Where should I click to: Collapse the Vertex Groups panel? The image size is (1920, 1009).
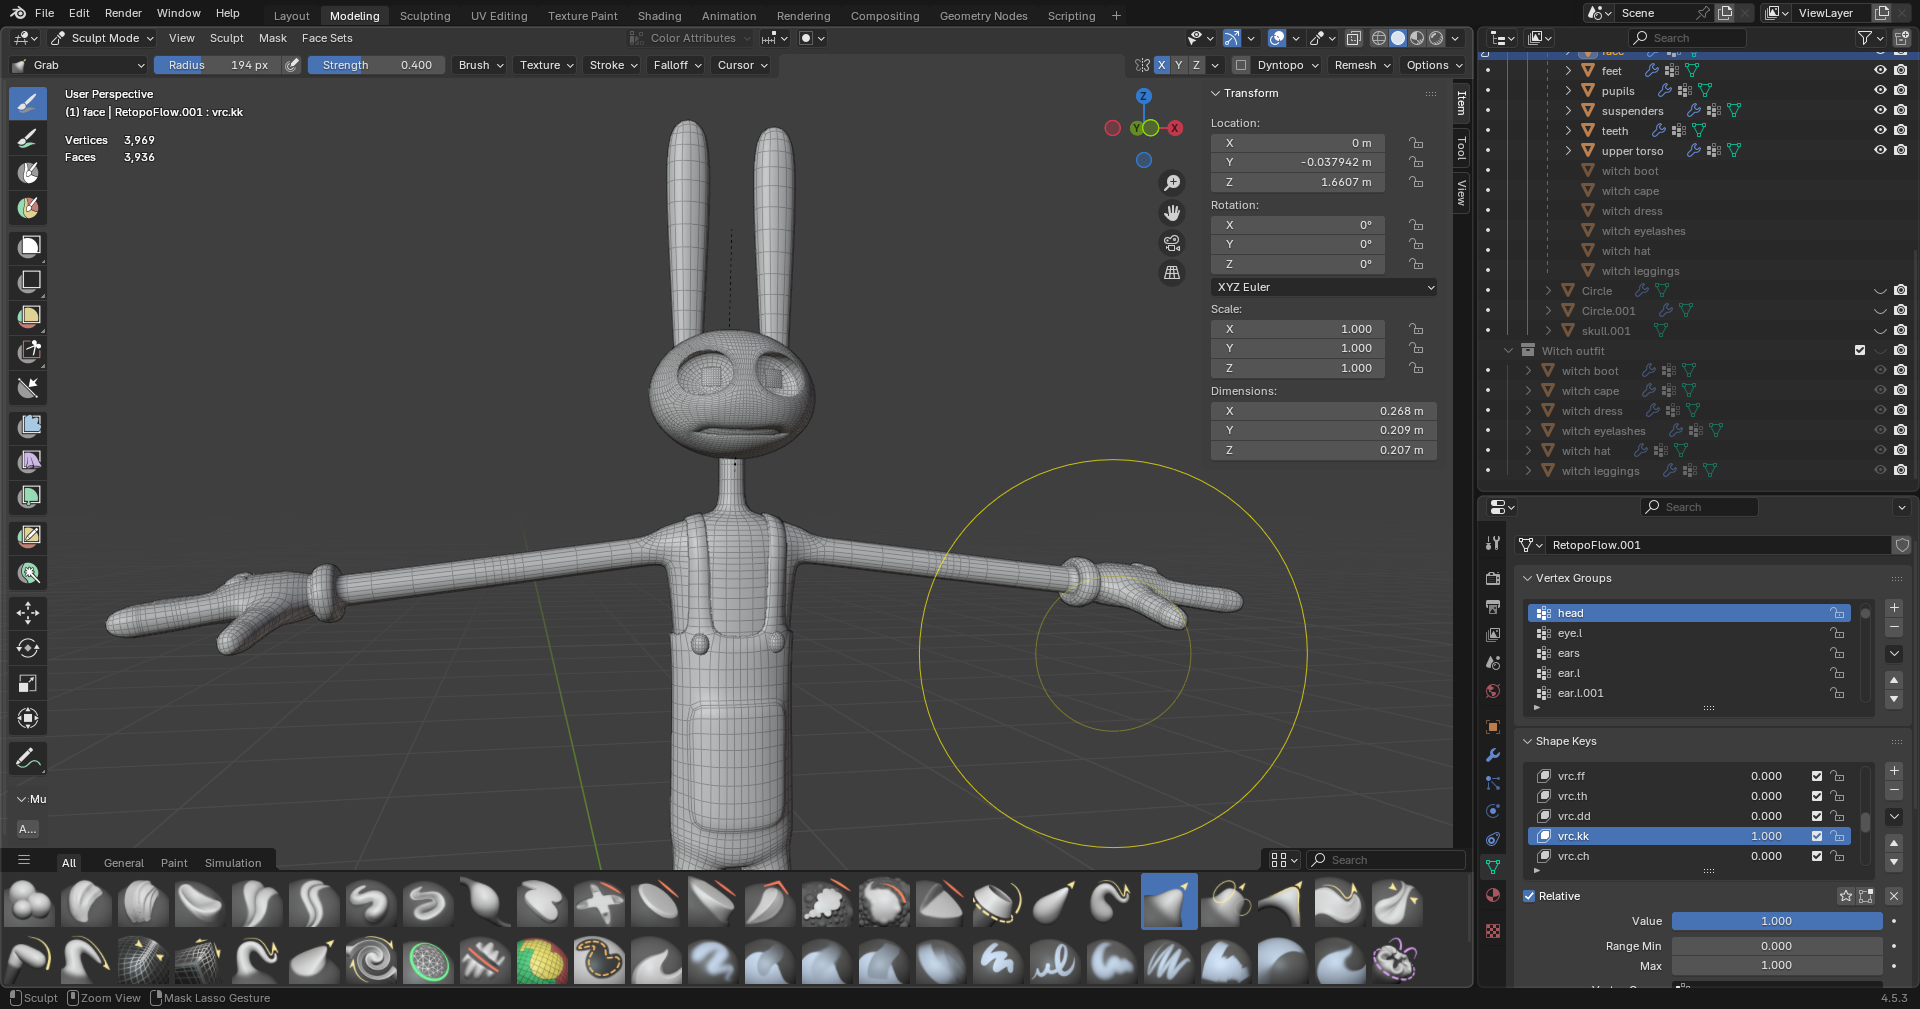pyautogui.click(x=1527, y=578)
